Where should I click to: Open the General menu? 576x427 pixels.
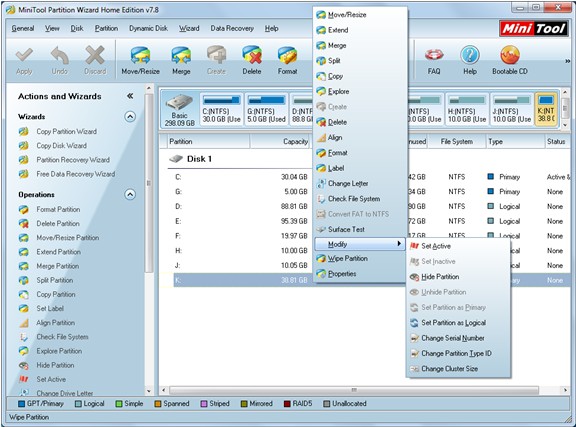pos(23,28)
